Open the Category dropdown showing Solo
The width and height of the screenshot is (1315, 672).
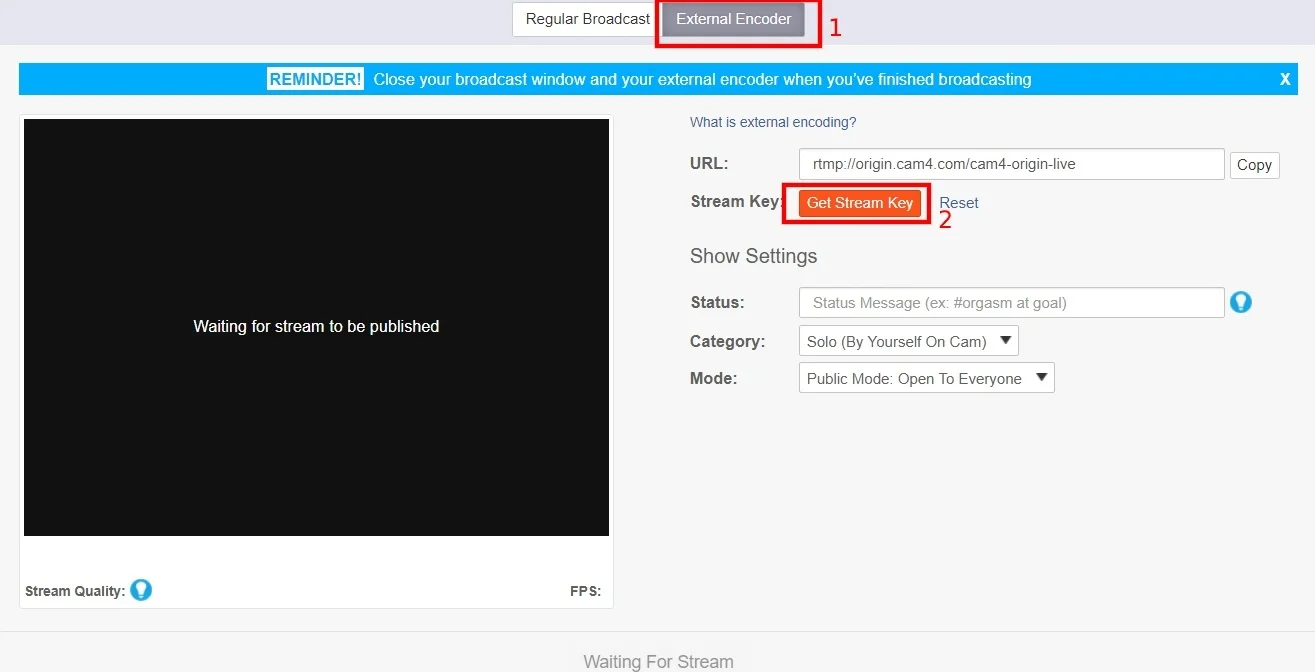tap(908, 341)
